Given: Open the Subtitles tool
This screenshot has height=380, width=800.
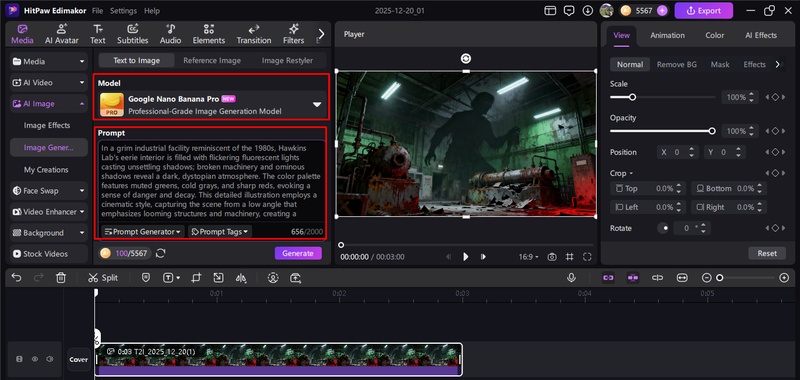Looking at the screenshot, I should coord(133,34).
